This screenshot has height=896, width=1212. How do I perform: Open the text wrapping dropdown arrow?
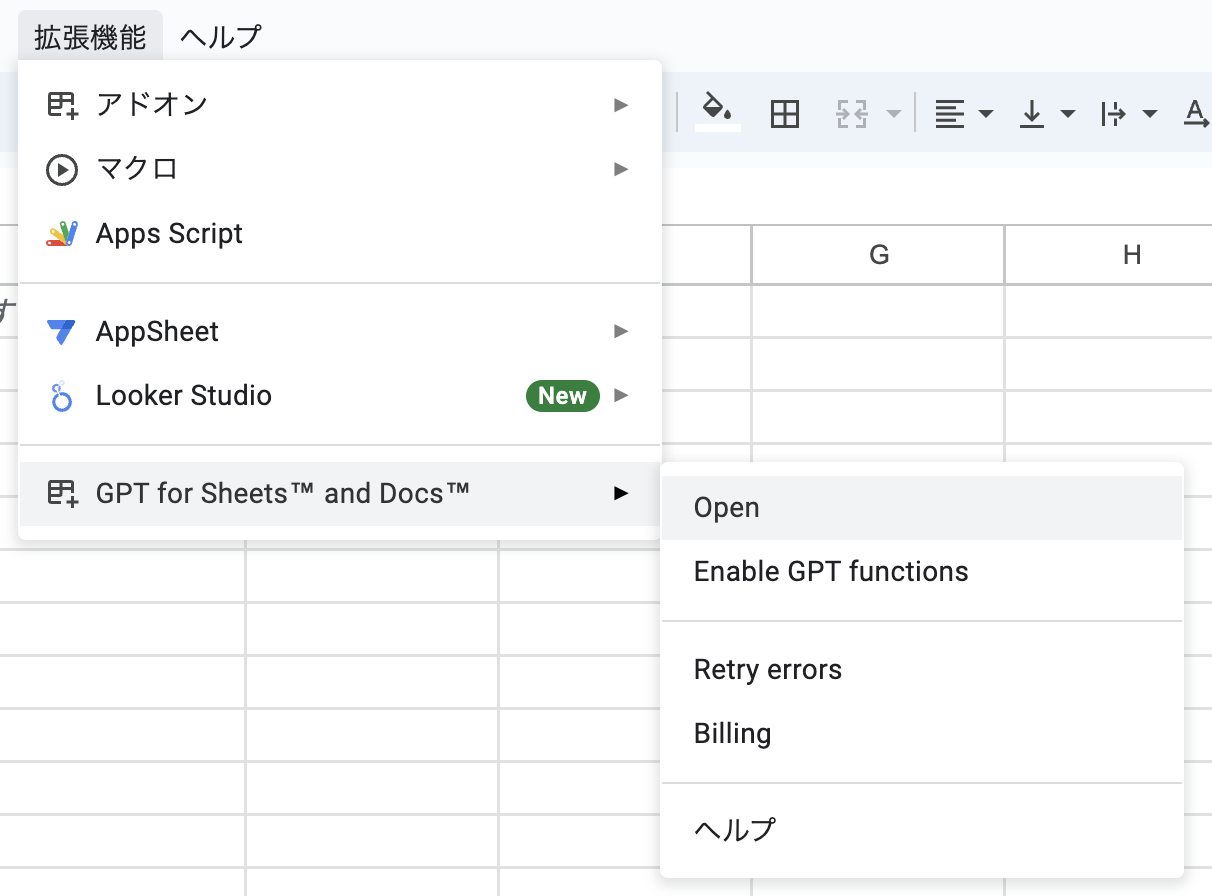click(x=1152, y=113)
